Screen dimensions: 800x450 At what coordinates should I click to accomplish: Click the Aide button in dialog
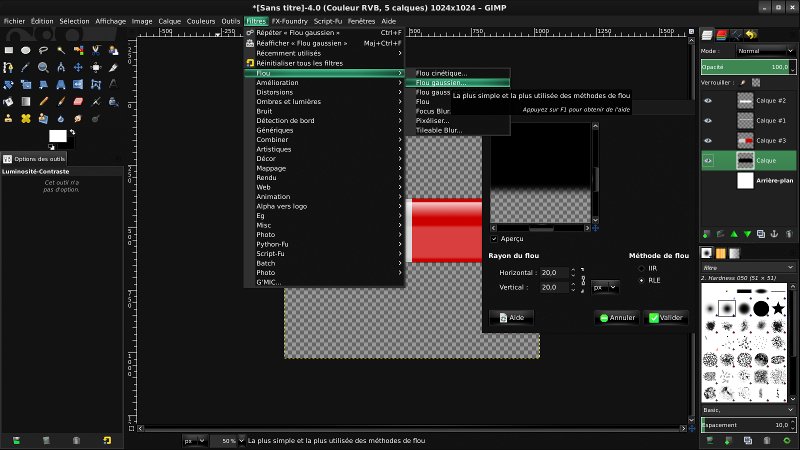pos(512,318)
